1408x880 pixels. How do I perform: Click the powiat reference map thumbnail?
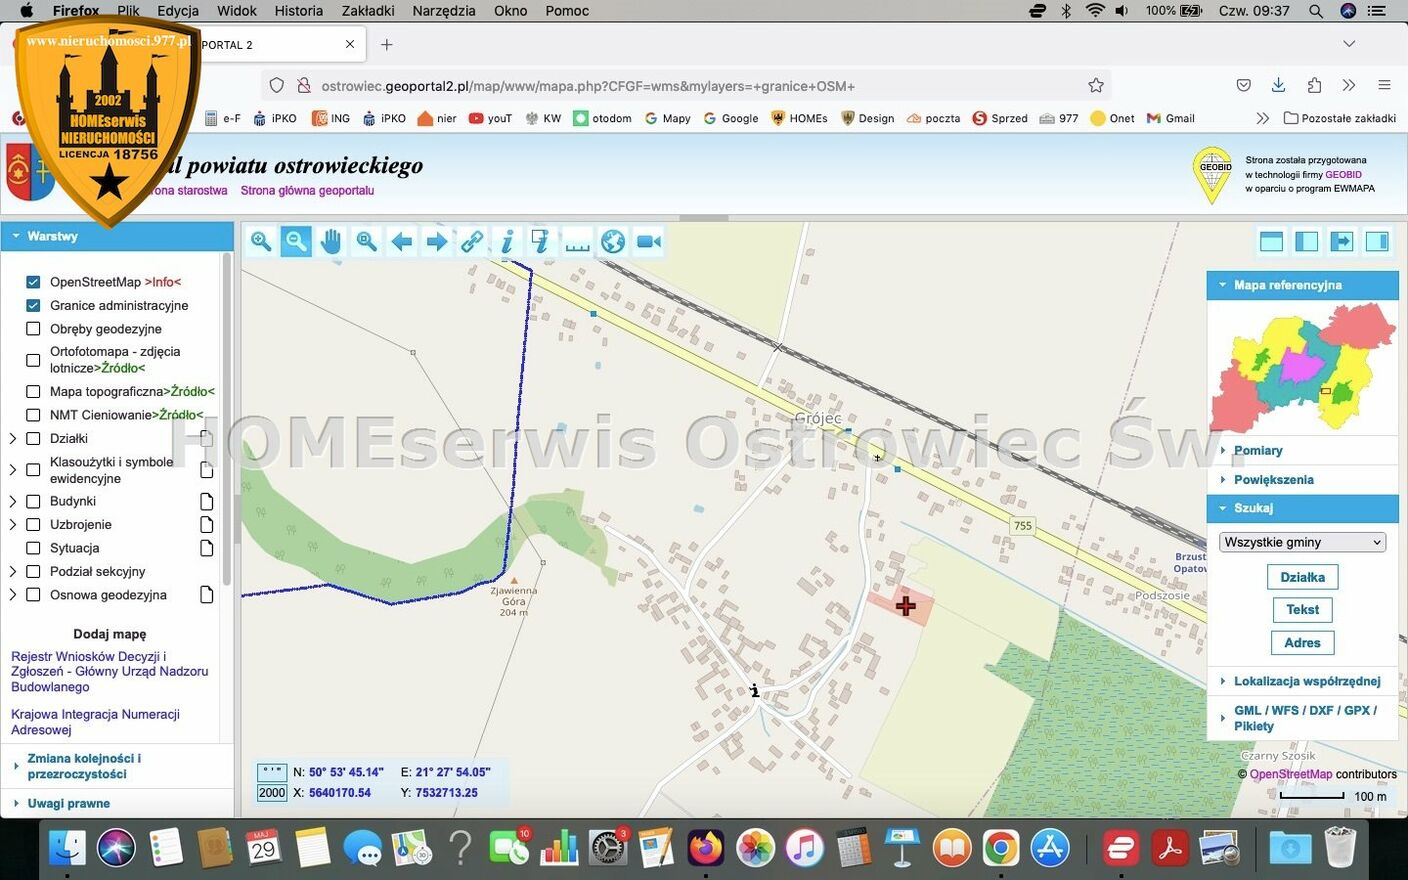point(1302,366)
